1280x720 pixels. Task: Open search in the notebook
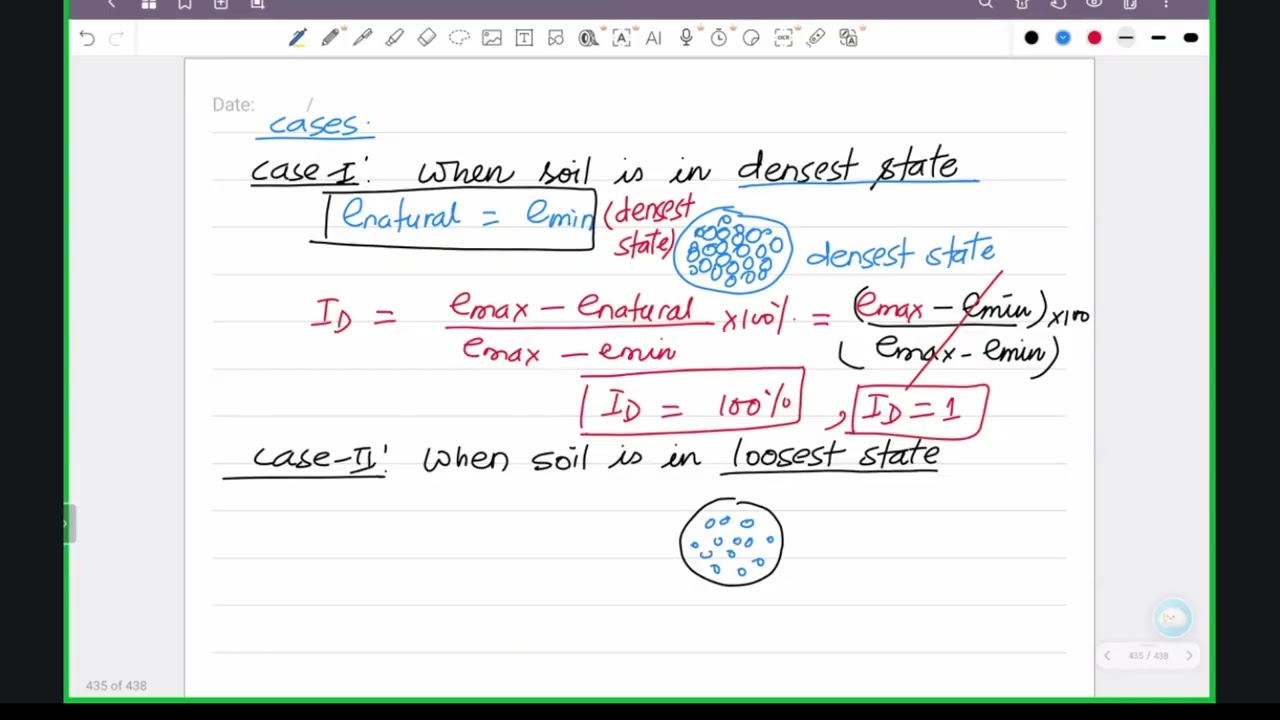pos(986,5)
